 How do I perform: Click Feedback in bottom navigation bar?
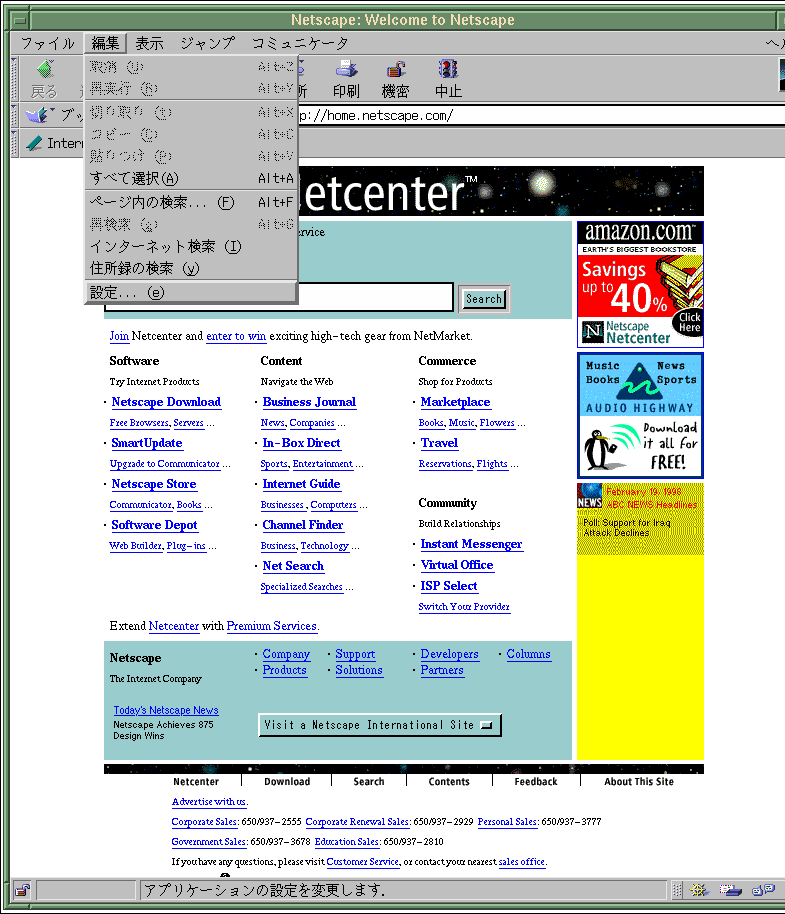pos(536,782)
